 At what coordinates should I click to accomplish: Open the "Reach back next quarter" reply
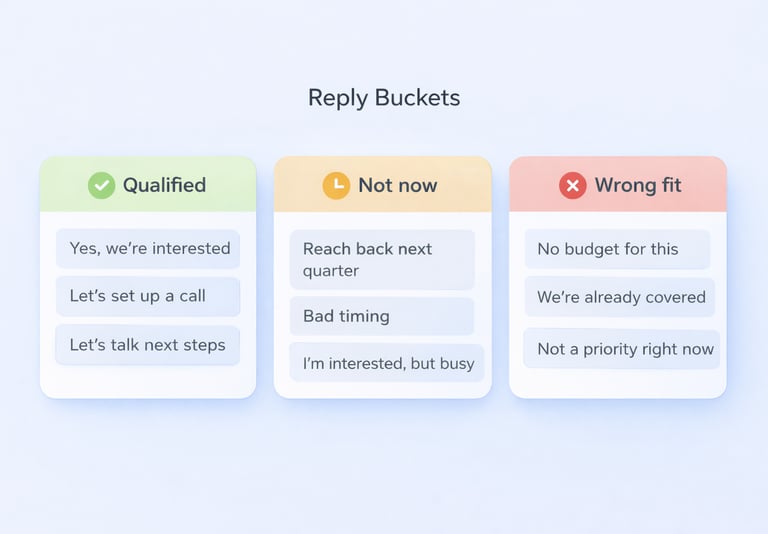click(x=382, y=260)
